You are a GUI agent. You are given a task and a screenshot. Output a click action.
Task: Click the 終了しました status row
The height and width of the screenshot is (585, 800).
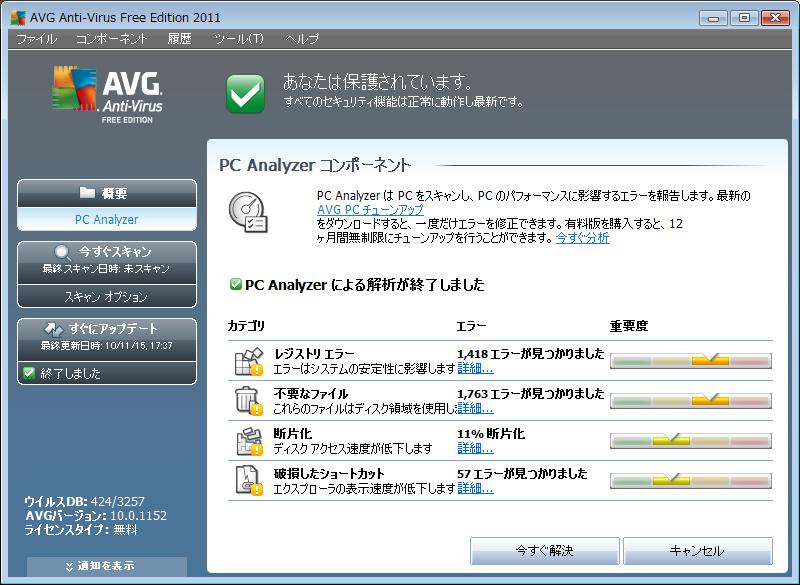(107, 373)
